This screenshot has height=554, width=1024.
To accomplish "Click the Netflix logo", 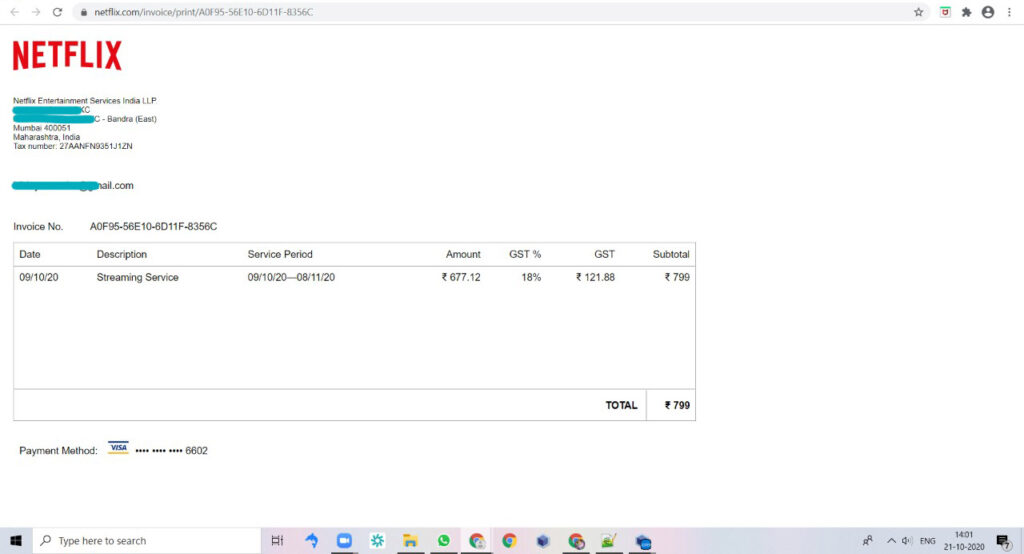I will pos(67,56).
